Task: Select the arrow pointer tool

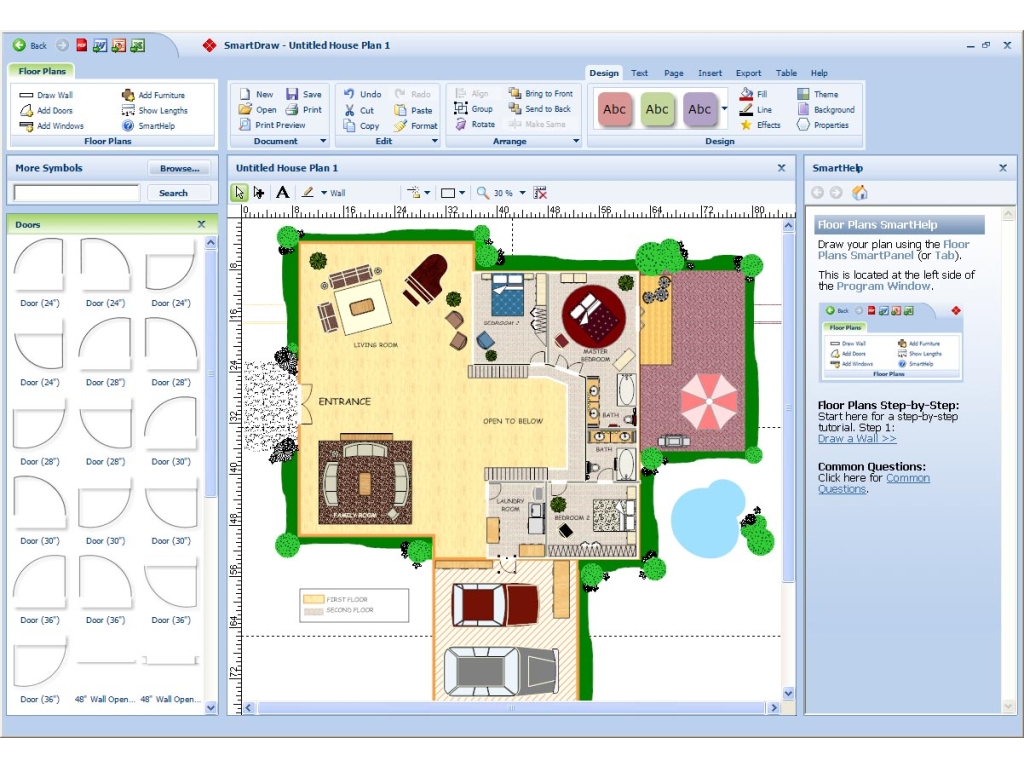Action: [x=240, y=193]
